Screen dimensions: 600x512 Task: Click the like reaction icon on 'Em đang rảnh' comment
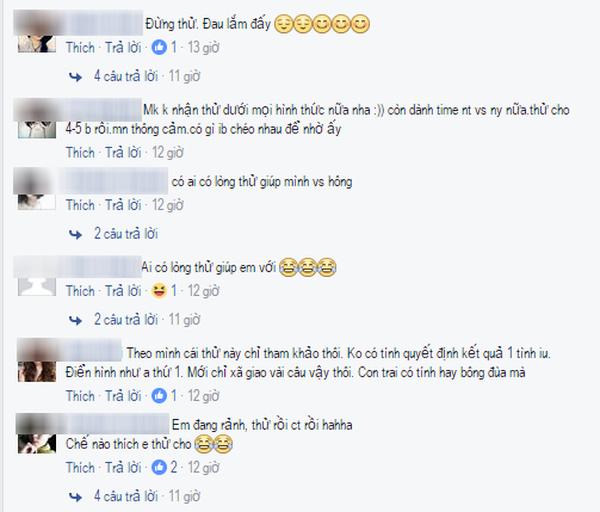coord(159,467)
